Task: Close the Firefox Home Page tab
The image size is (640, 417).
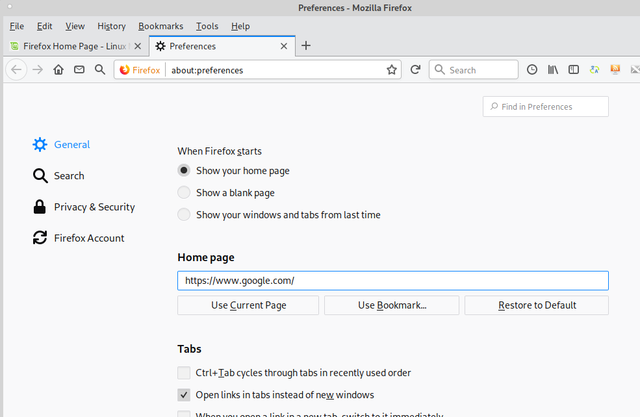Action: click(x=138, y=46)
